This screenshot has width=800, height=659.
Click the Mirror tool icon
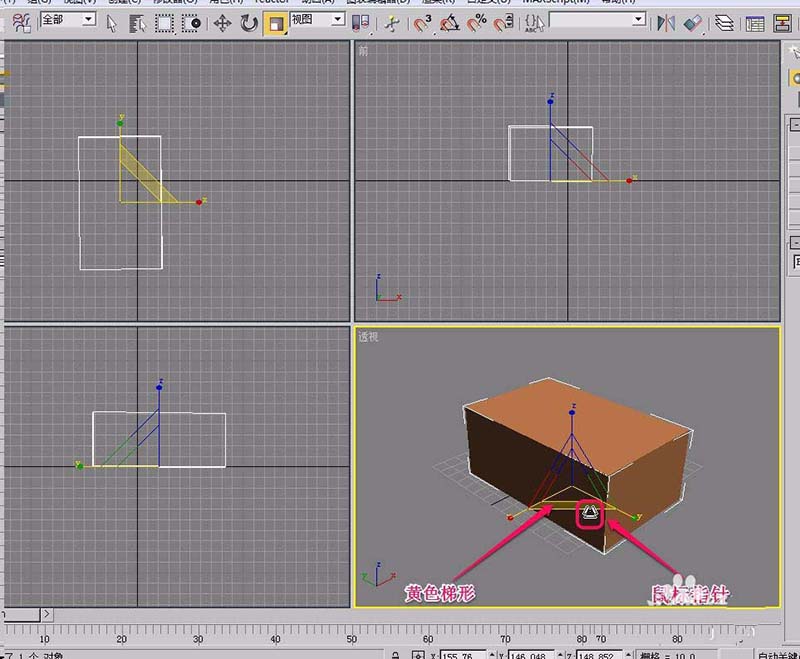(666, 22)
